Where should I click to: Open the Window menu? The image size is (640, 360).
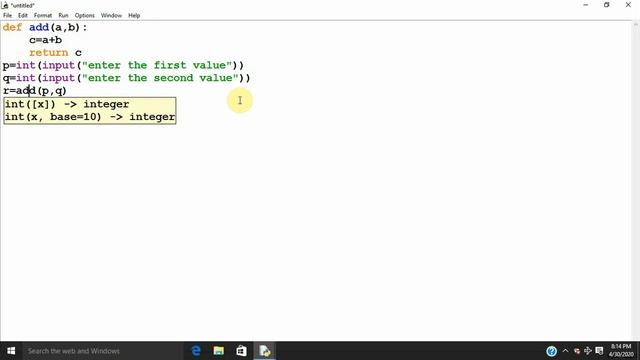(111, 16)
